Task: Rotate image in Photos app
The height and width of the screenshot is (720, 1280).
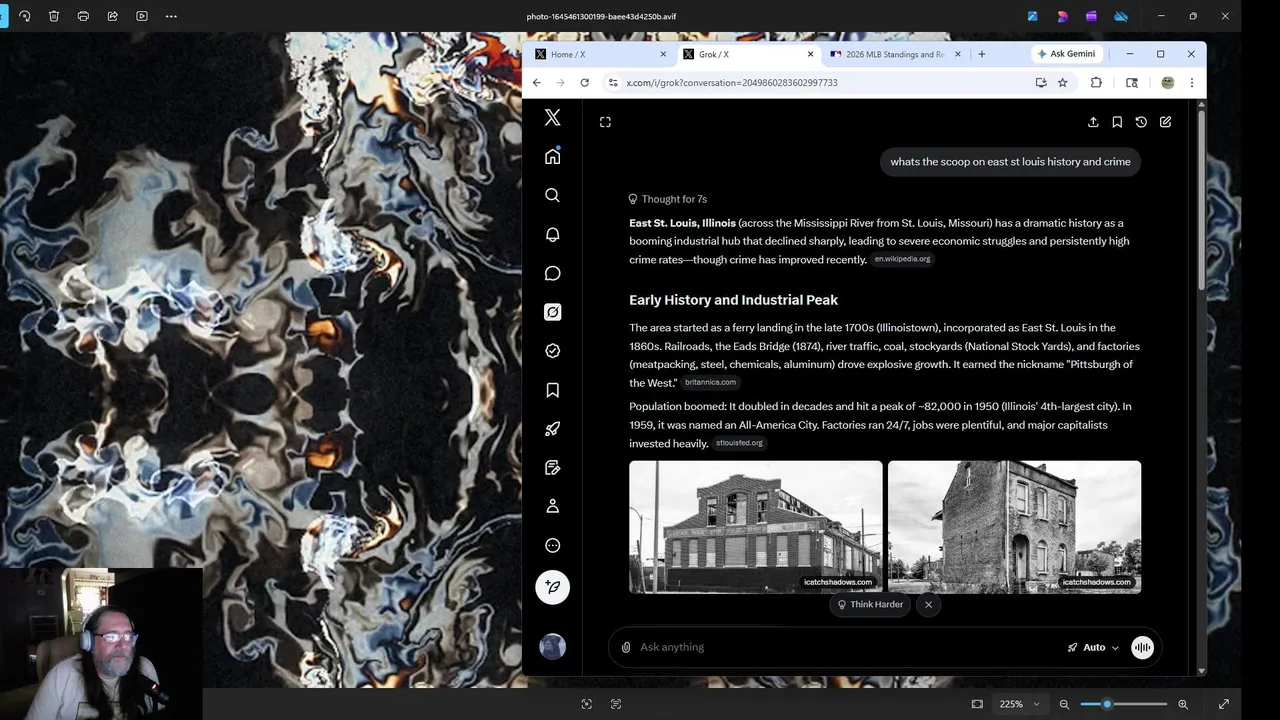Action: point(25,16)
